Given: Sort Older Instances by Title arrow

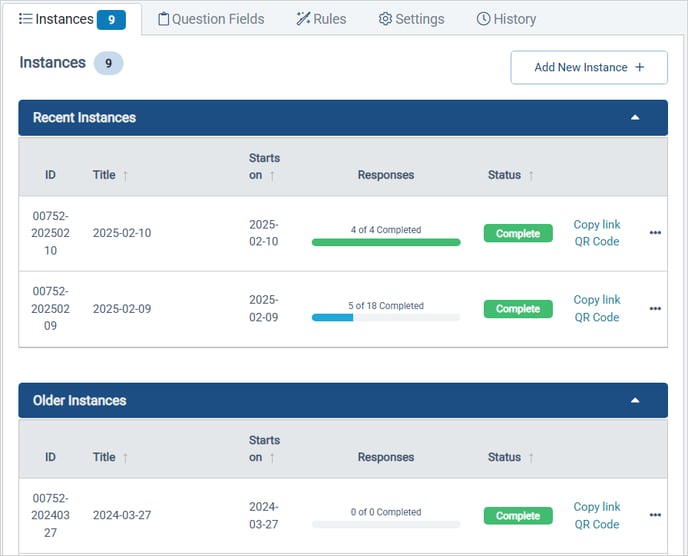Looking at the screenshot, I should click(x=125, y=457).
